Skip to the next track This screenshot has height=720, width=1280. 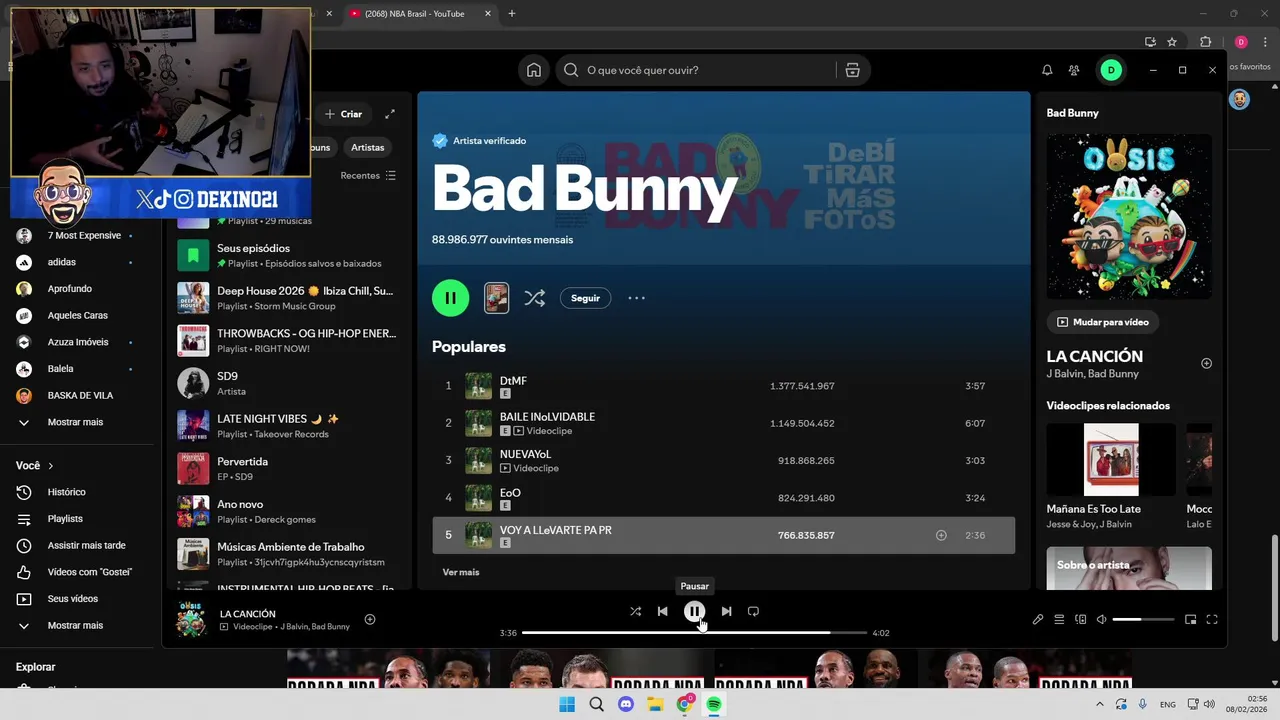coord(726,611)
